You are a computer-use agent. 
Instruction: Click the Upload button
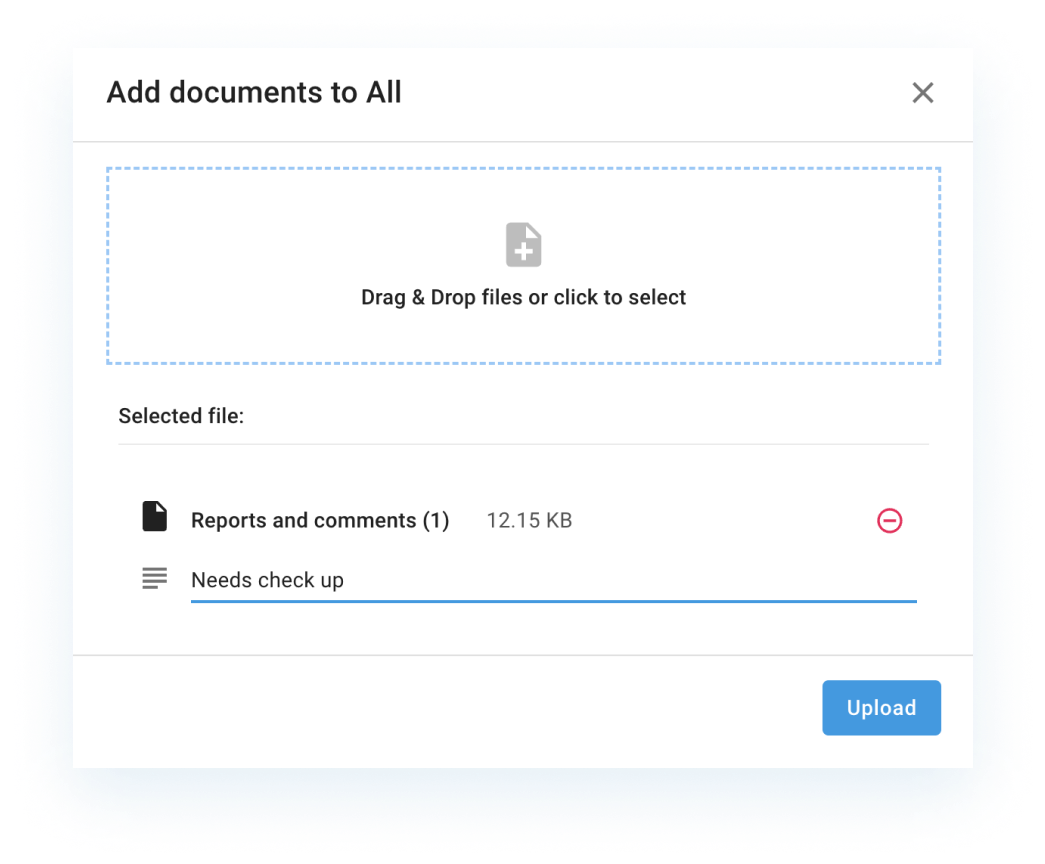[x=881, y=707]
